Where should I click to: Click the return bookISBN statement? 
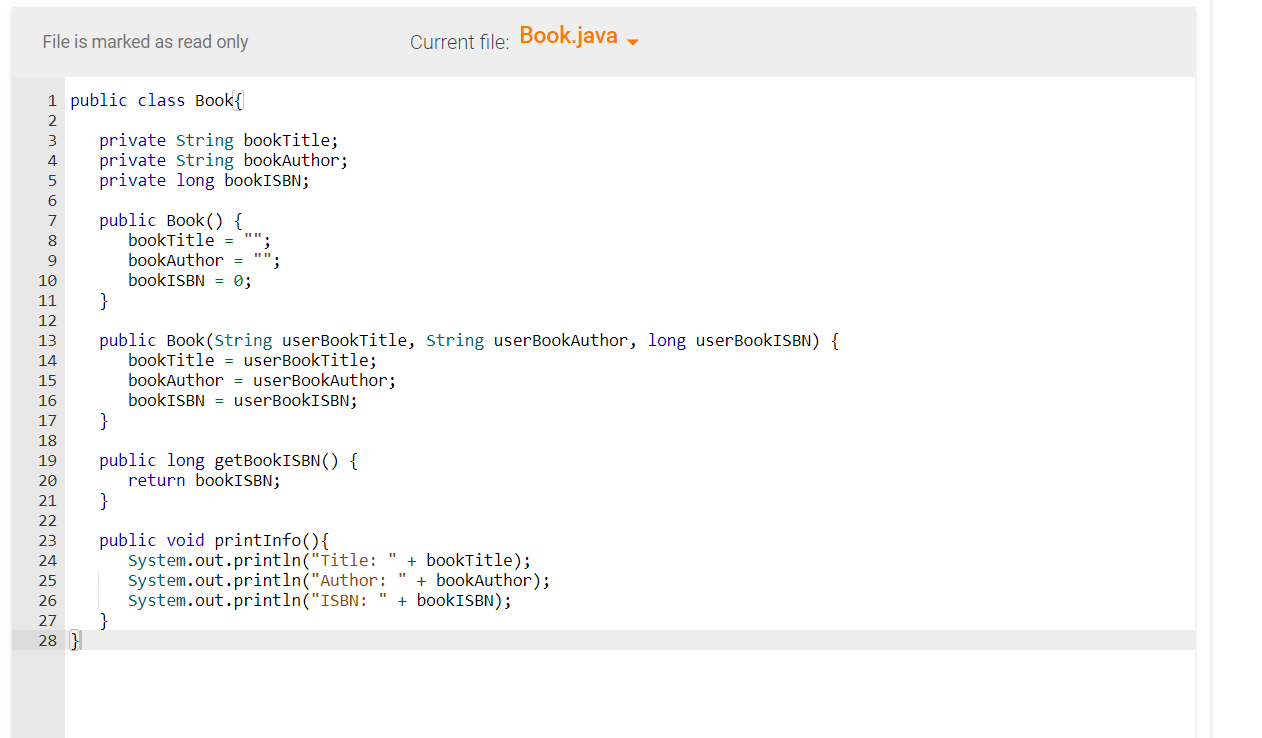tap(204, 480)
